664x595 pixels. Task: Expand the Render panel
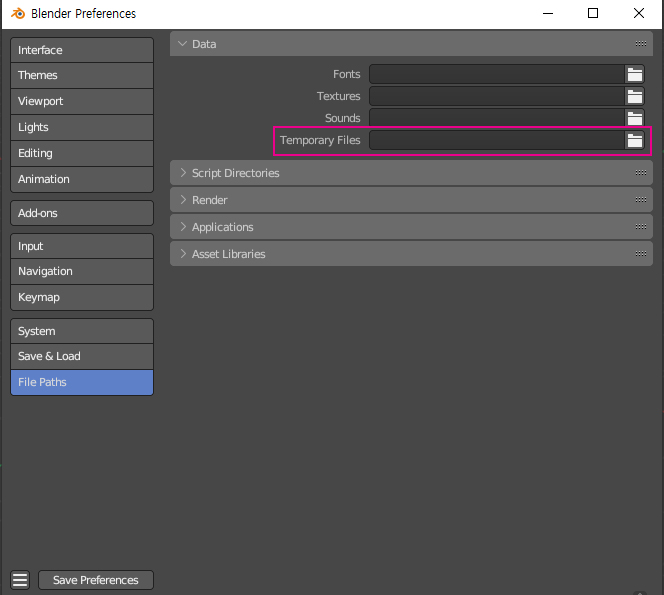coord(183,200)
